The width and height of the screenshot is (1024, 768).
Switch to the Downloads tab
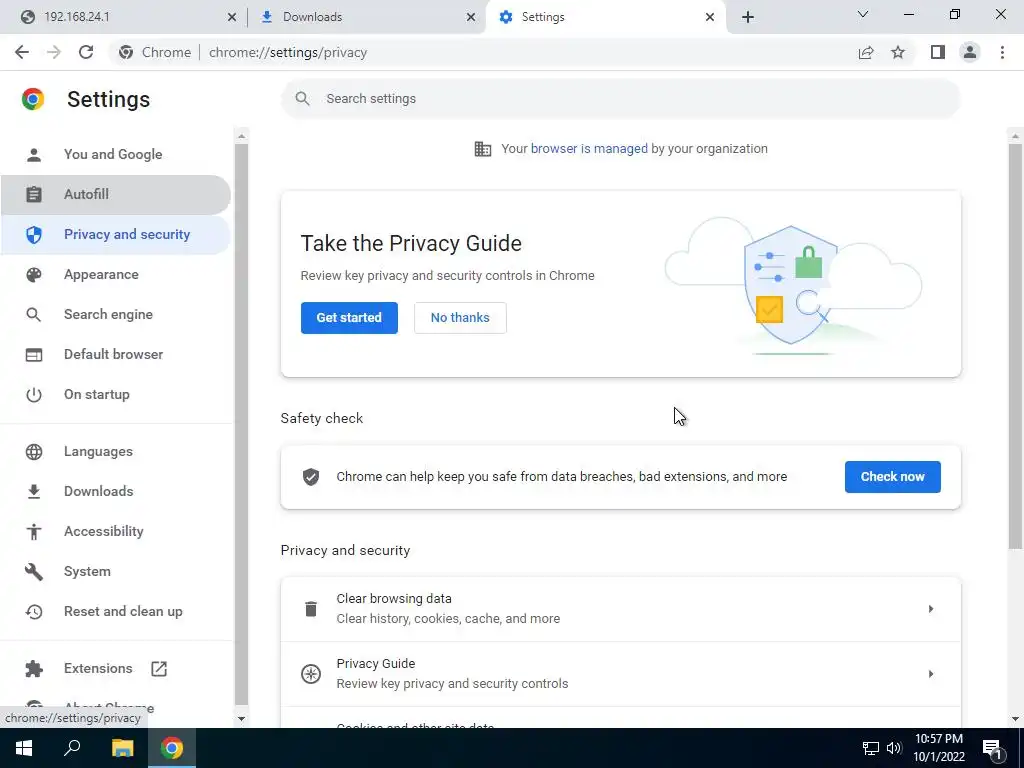(x=366, y=17)
